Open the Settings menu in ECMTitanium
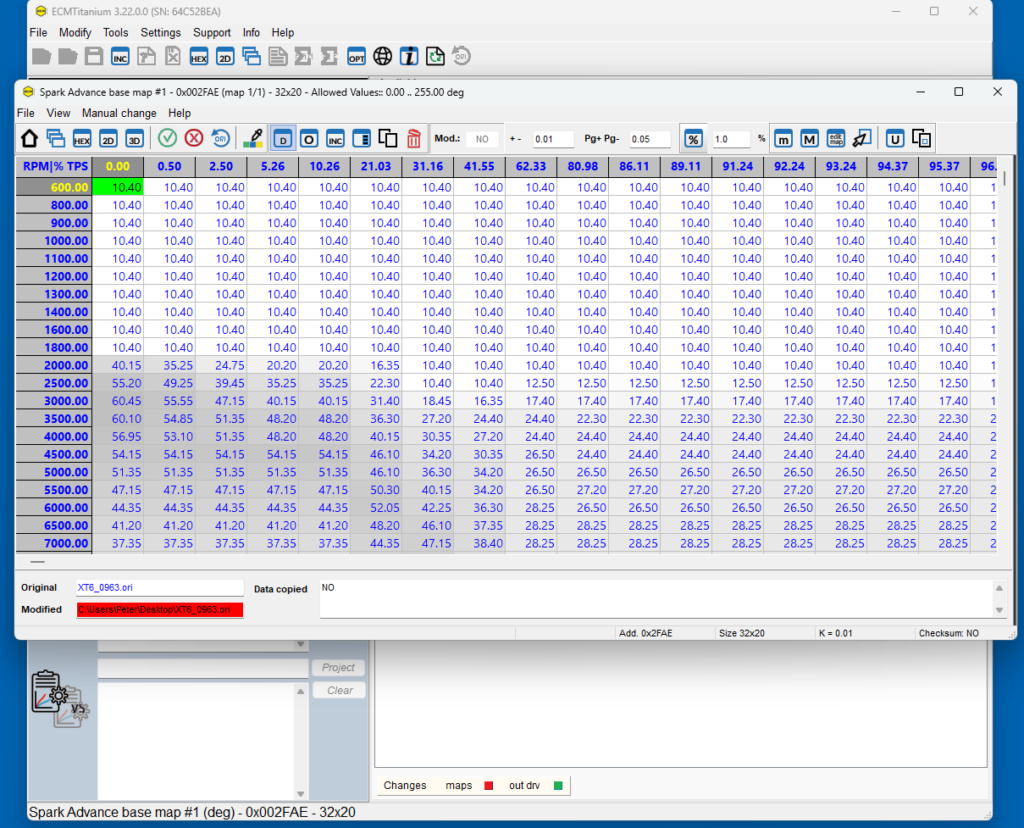Viewport: 1024px width, 828px height. tap(161, 33)
